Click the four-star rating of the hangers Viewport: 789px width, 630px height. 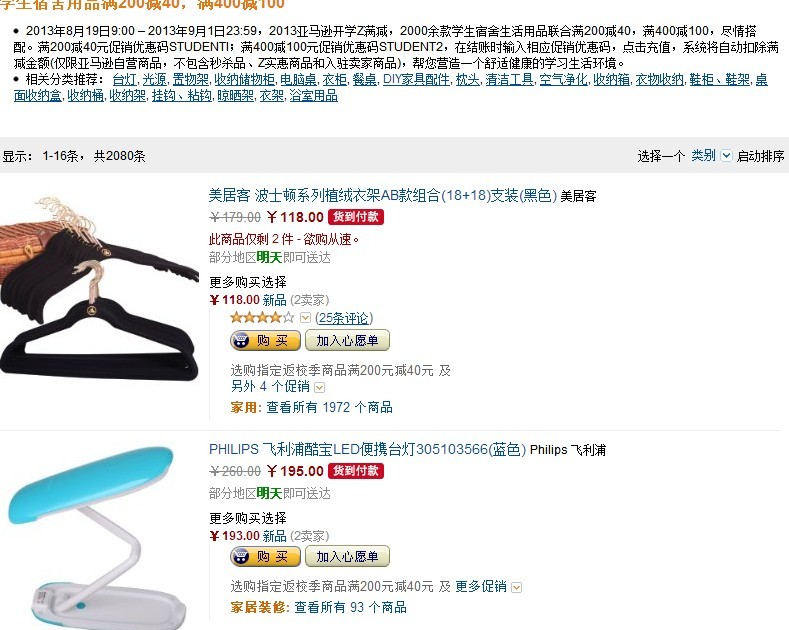[x=262, y=318]
